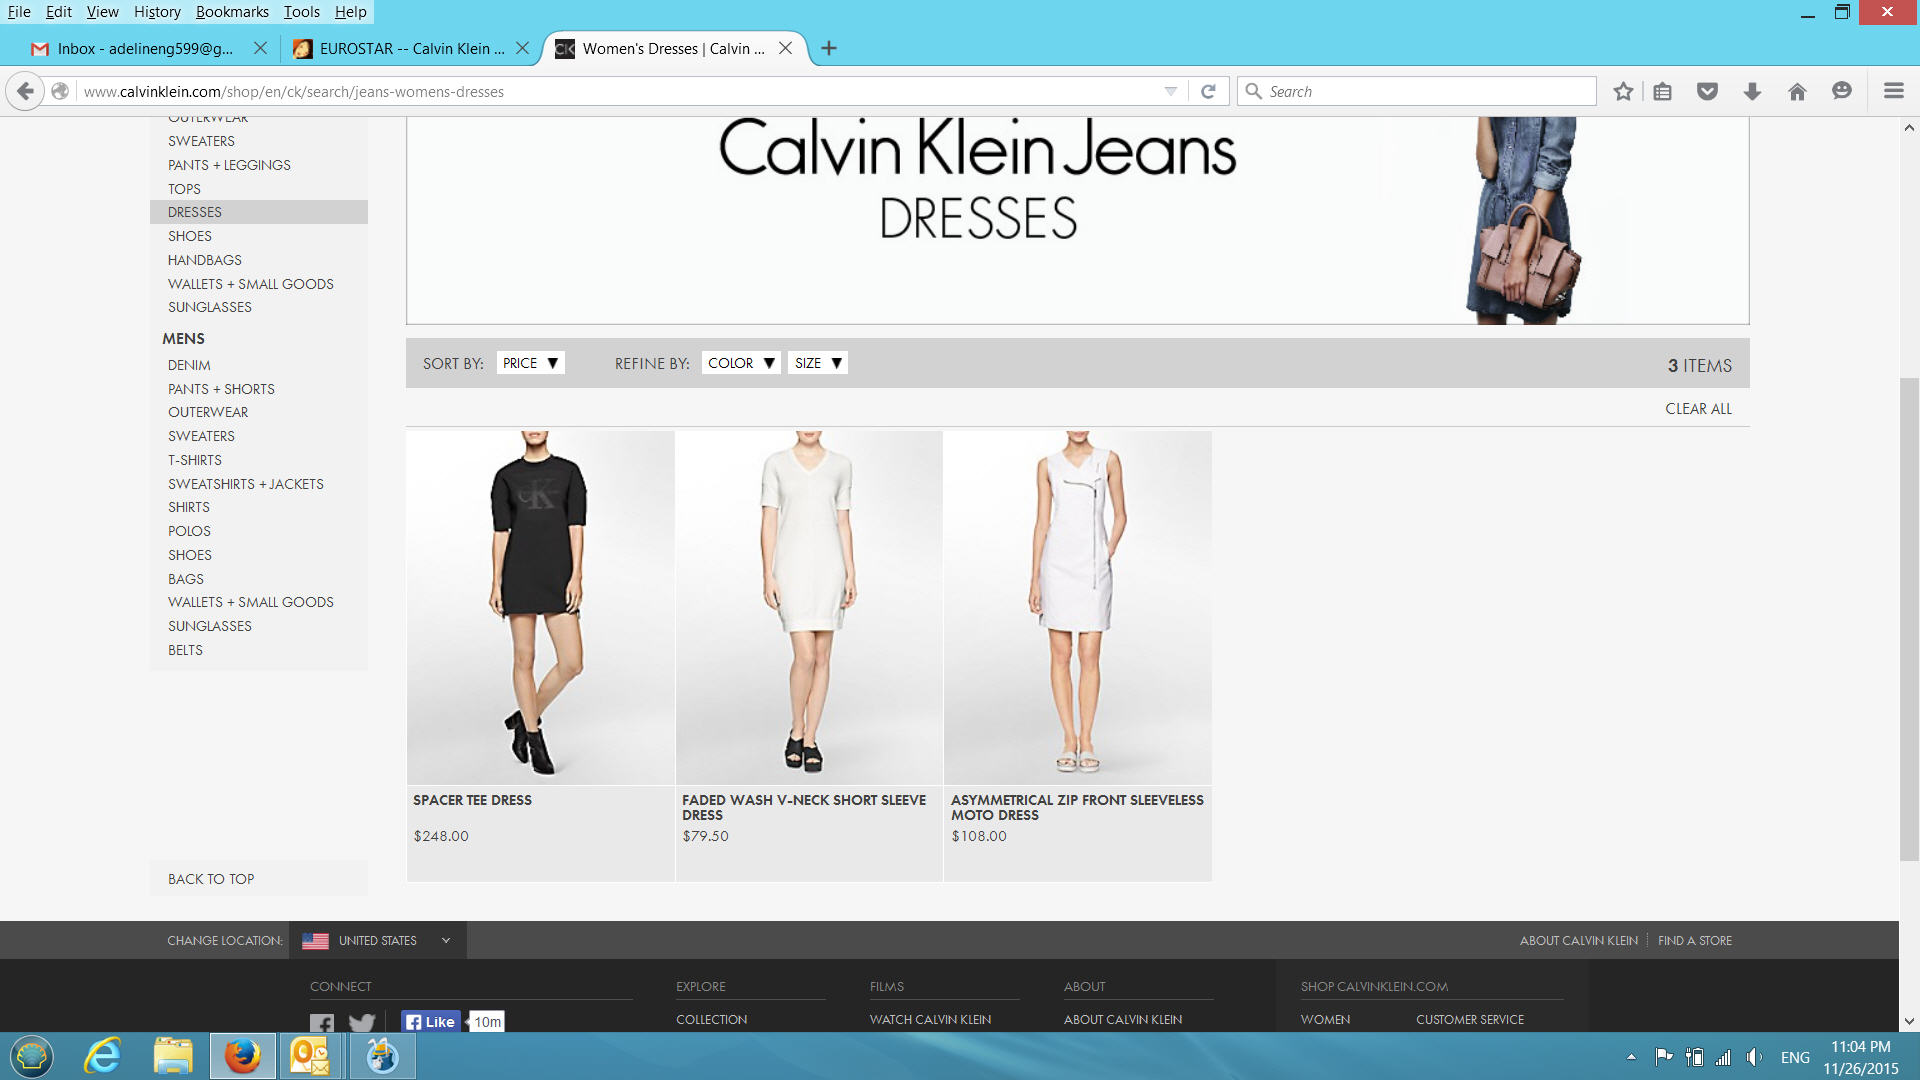Open the File menu
This screenshot has height=1080, width=1920.
pos(19,12)
